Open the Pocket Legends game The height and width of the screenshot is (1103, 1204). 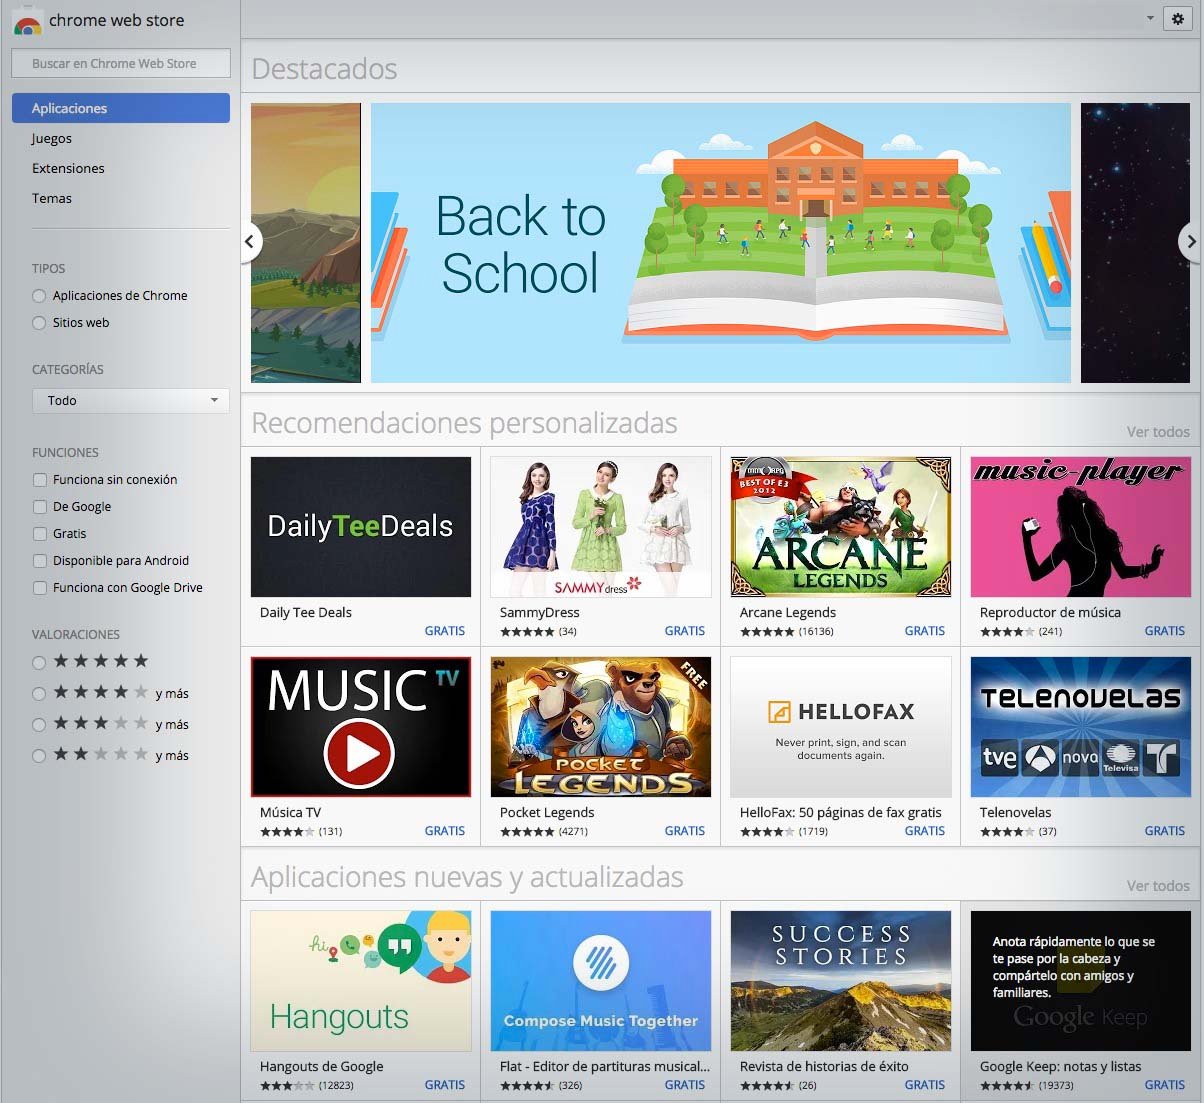(x=600, y=727)
